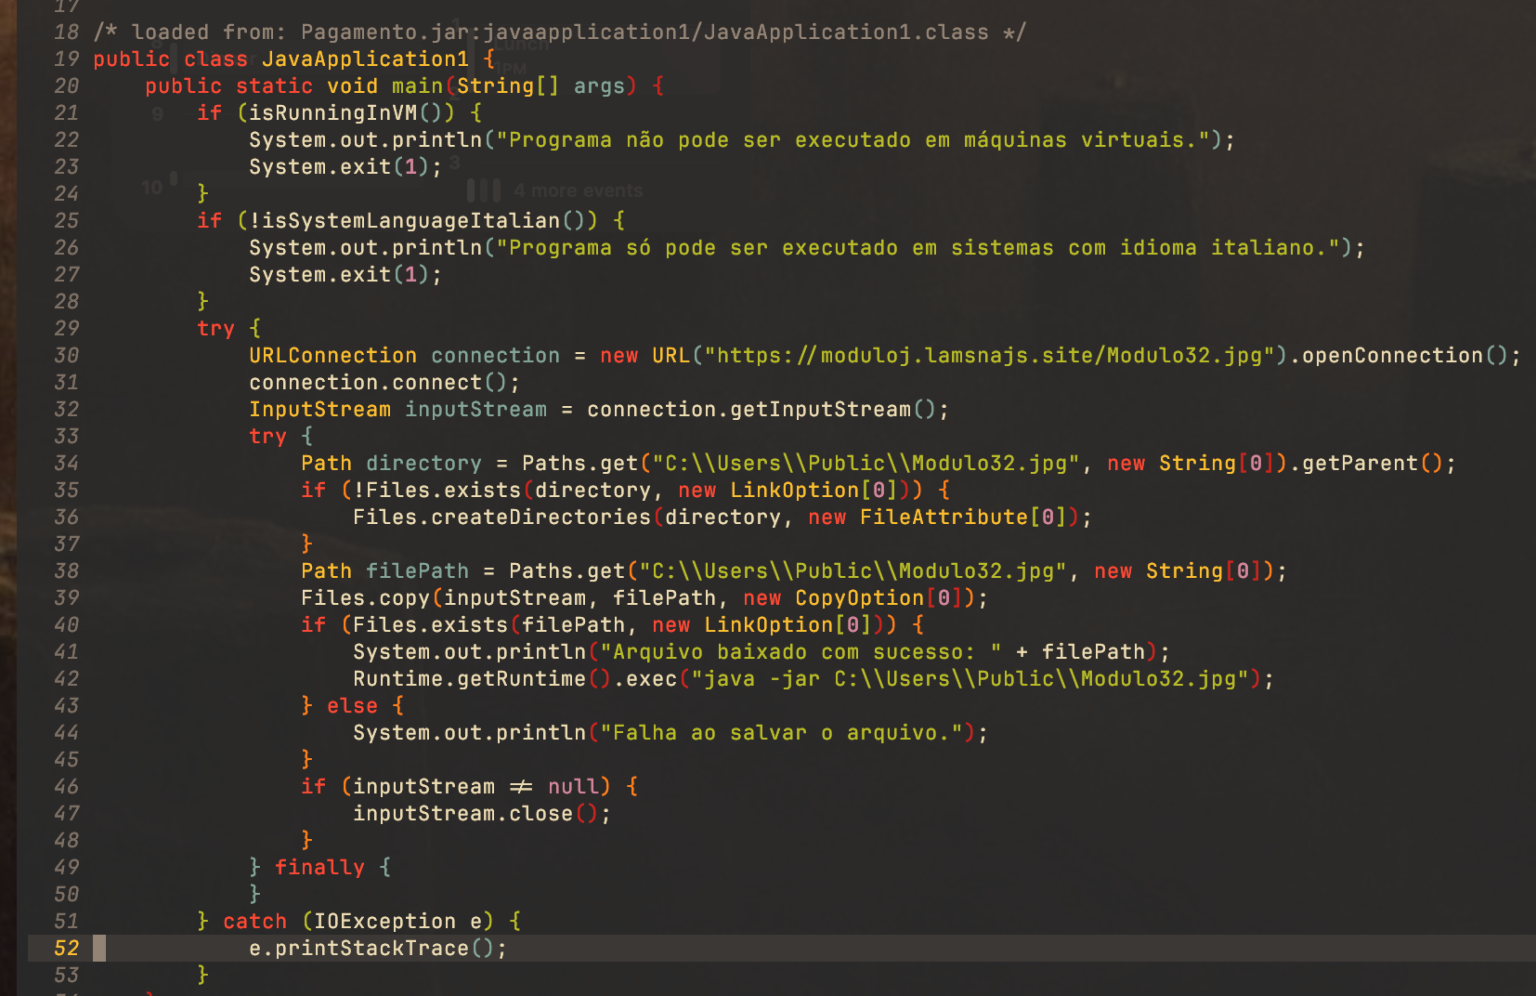Click Files.copy on line 39
This screenshot has height=996, width=1536.
click(365, 599)
